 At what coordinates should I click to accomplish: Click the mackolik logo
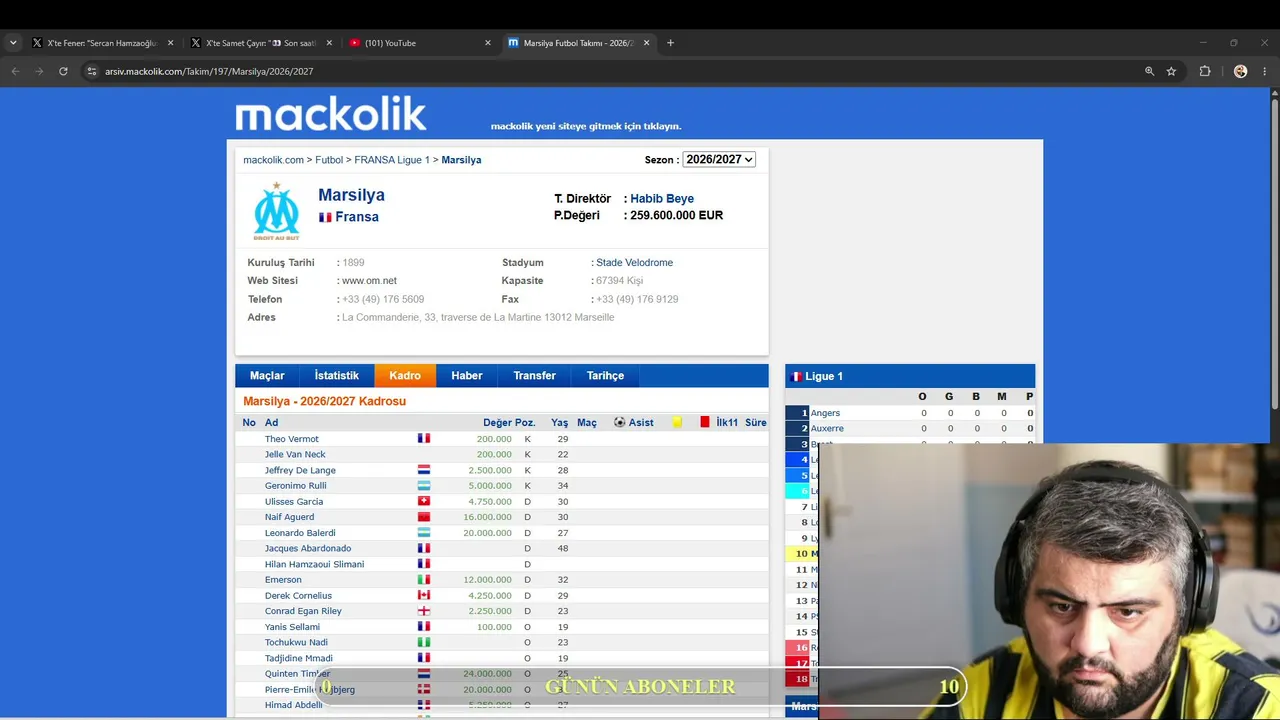tap(331, 114)
